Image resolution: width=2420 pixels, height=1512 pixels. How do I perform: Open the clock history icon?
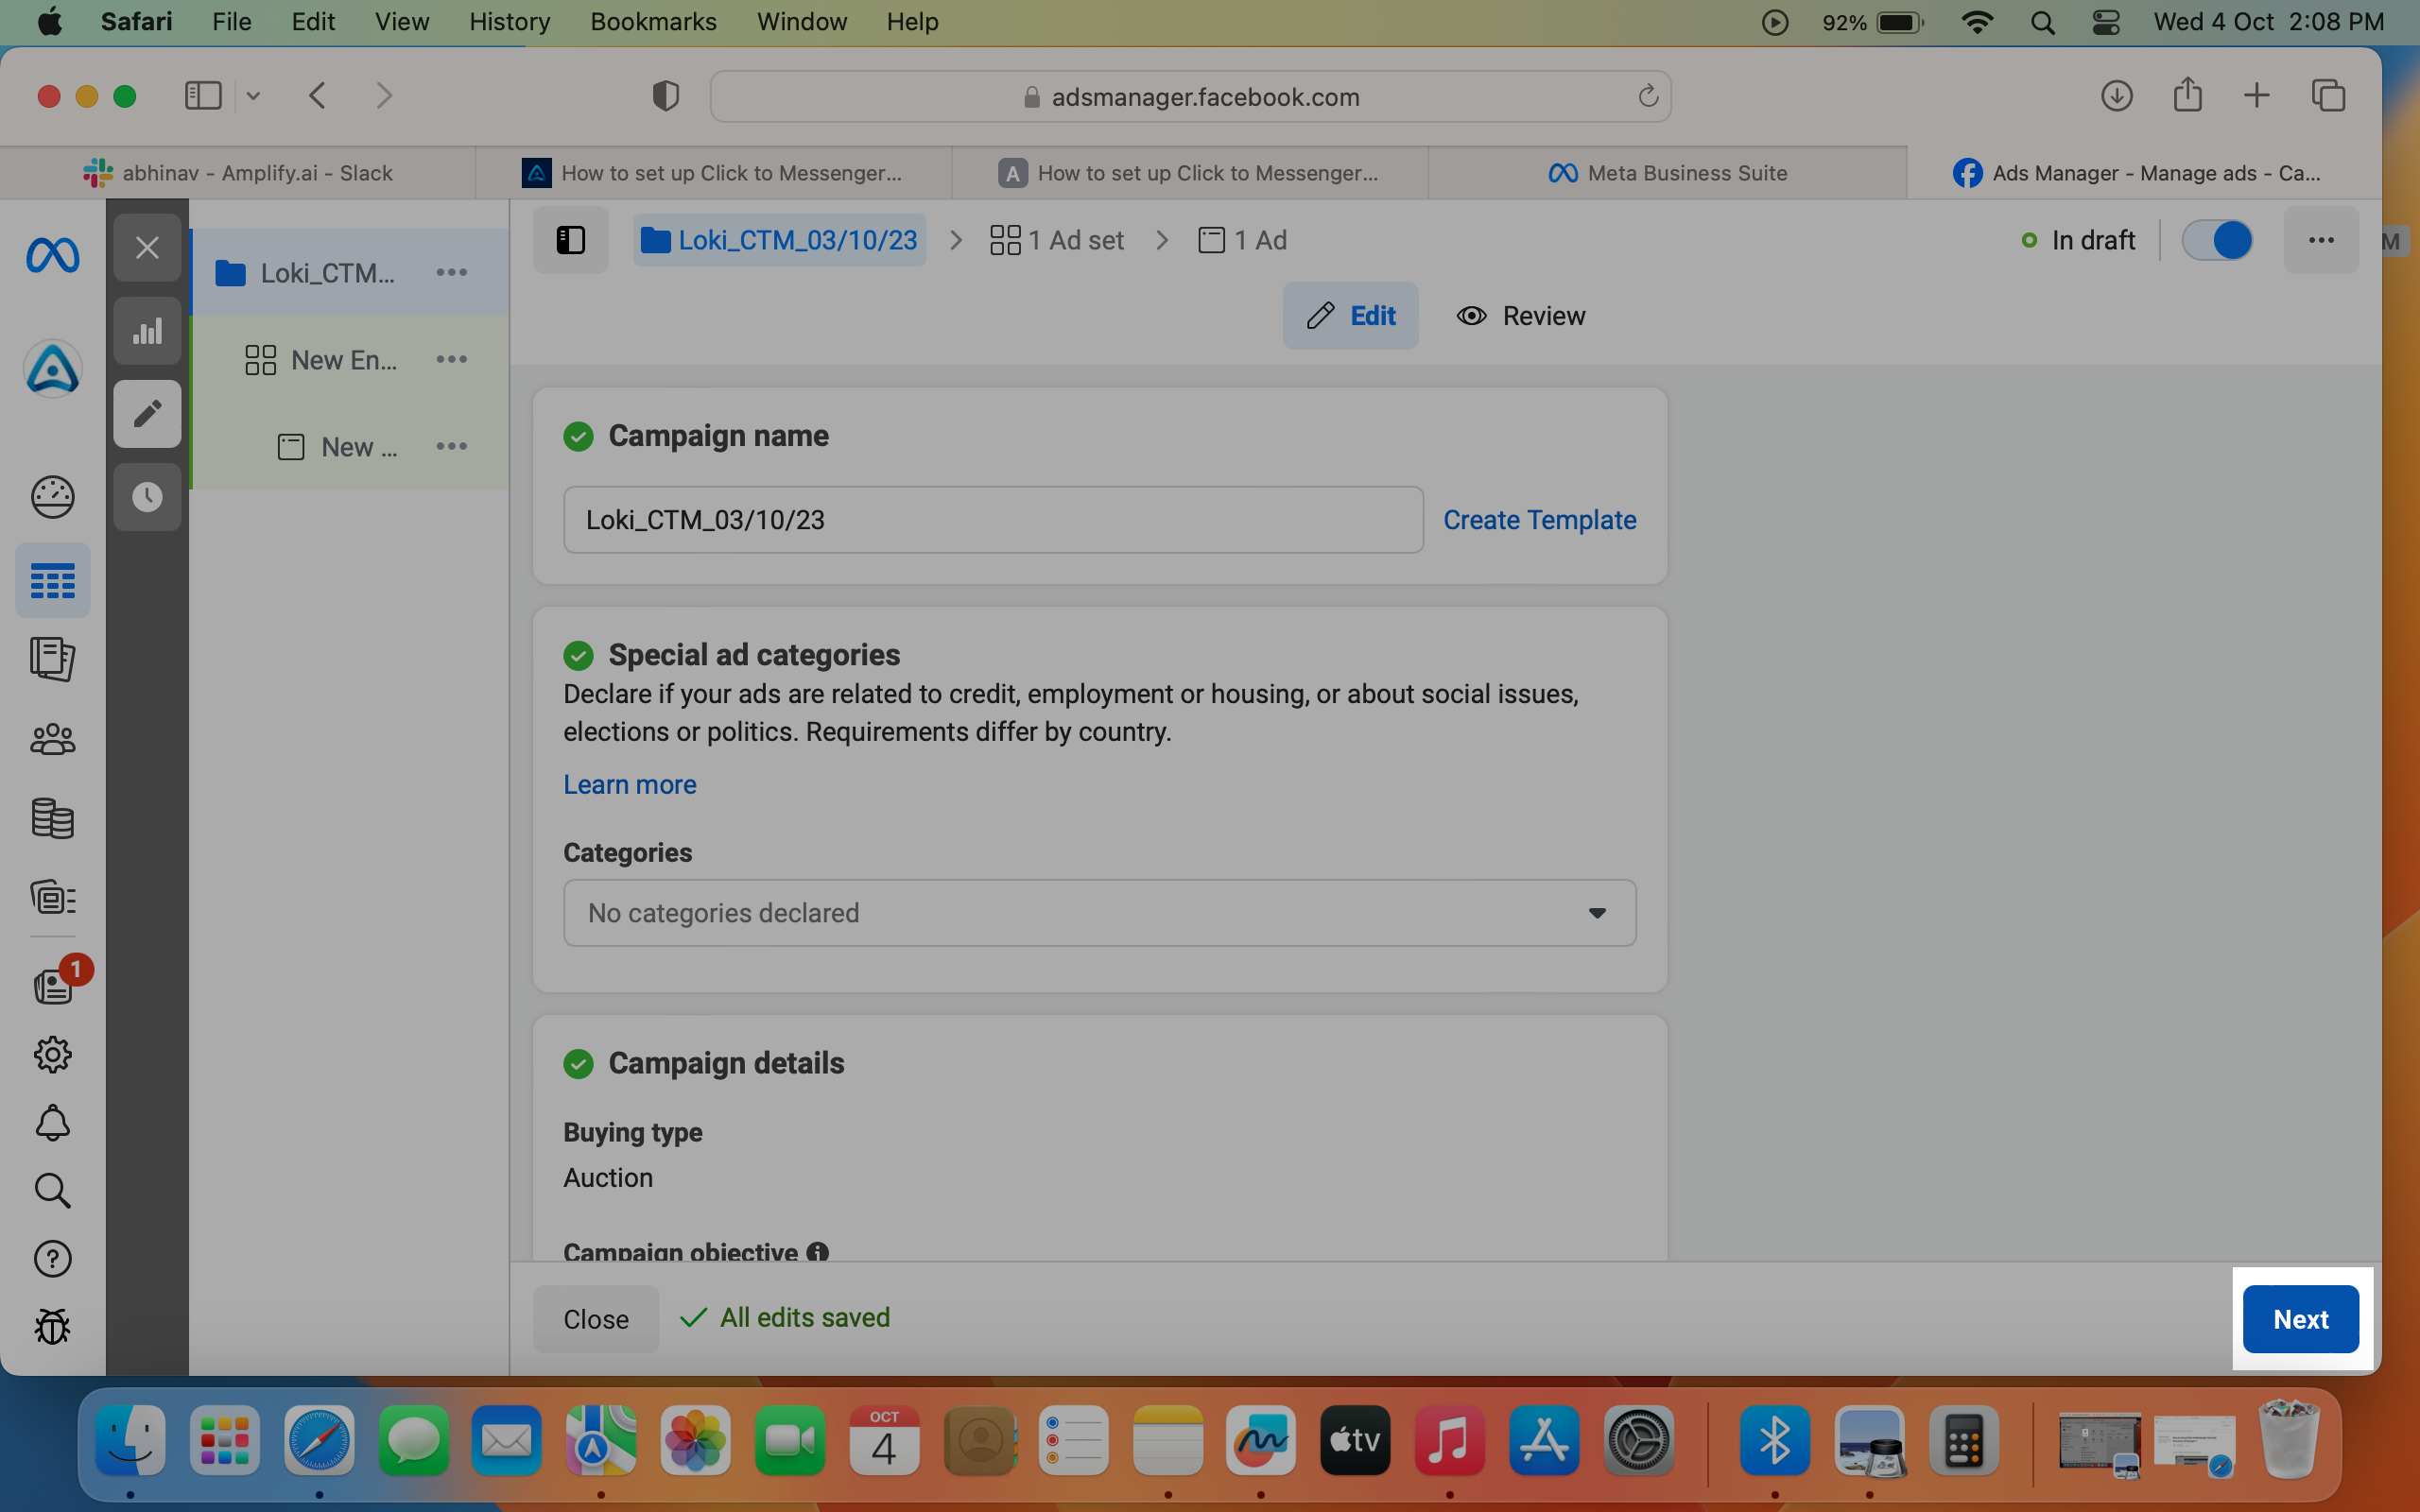pyautogui.click(x=147, y=497)
